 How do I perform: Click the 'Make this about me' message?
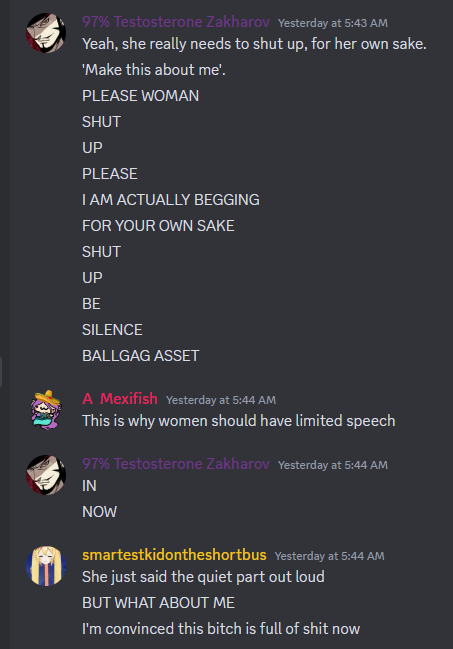coord(154,70)
